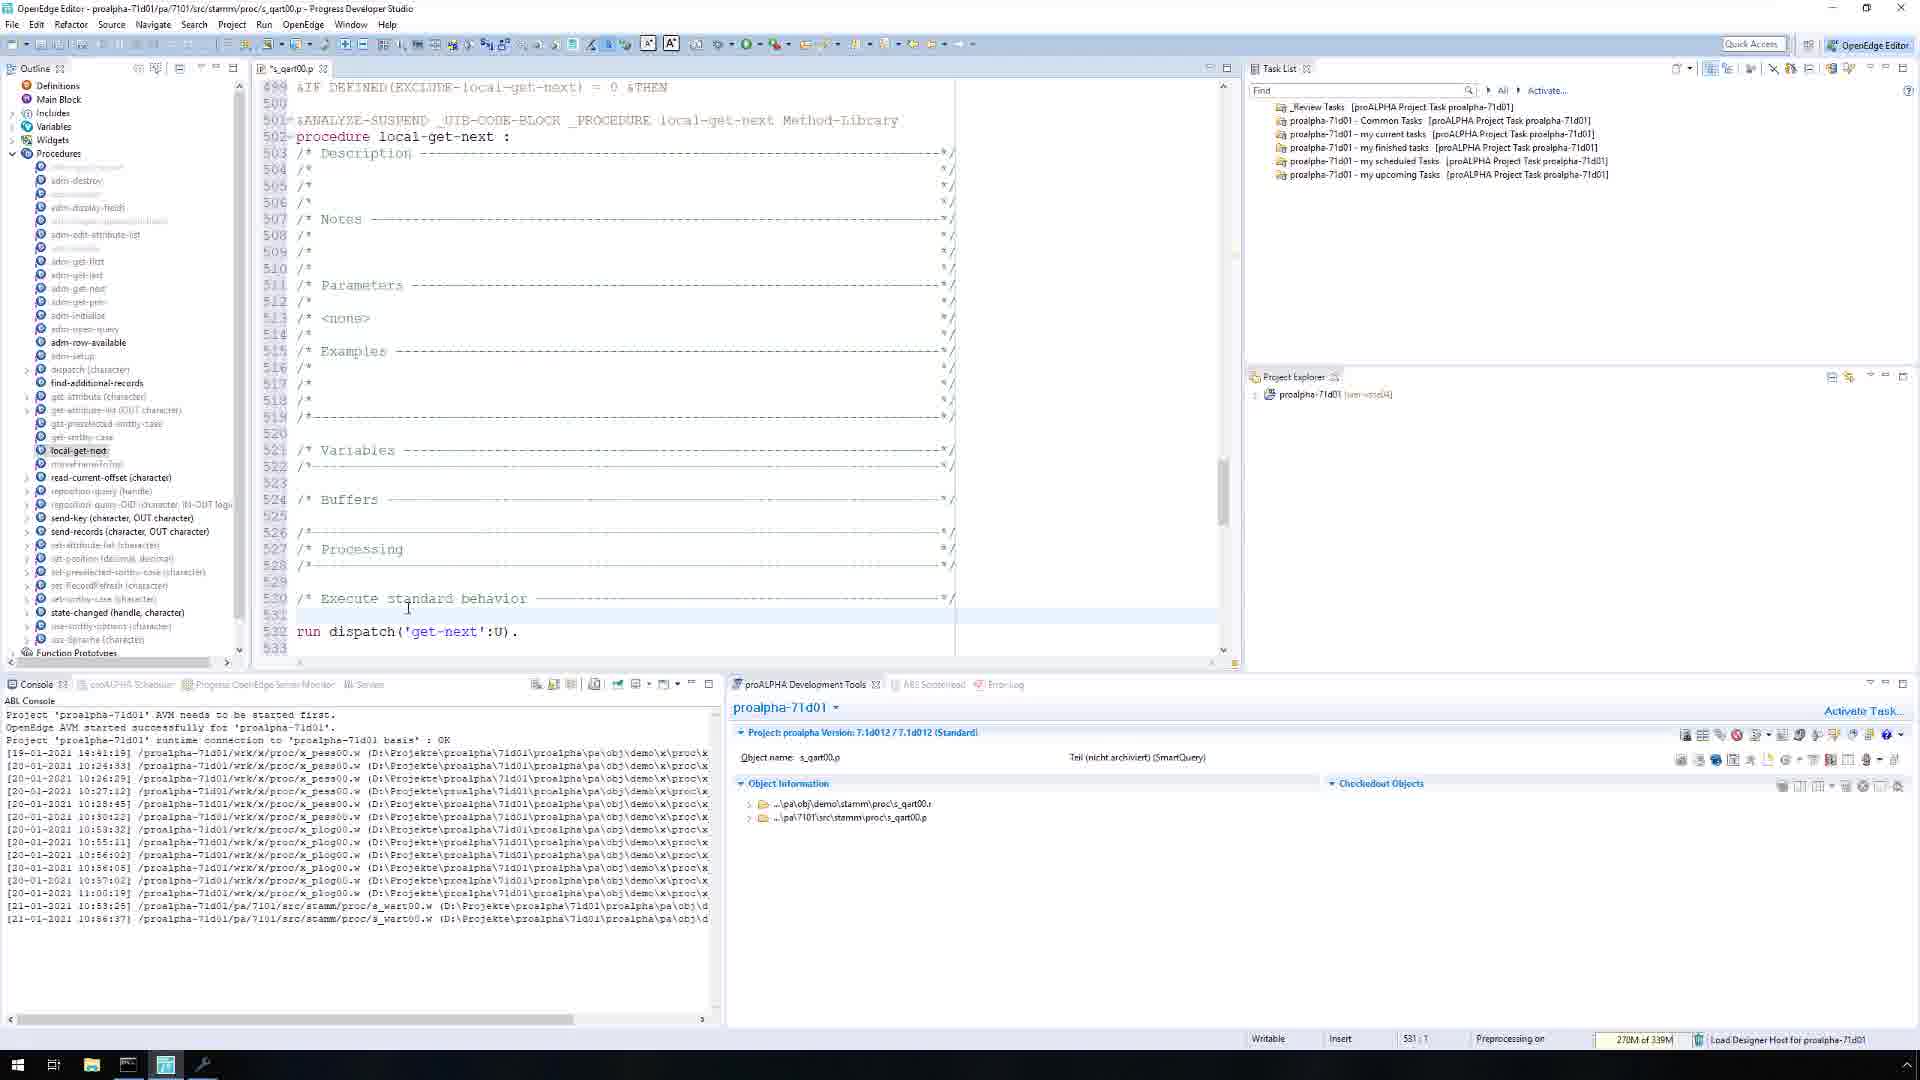This screenshot has width=1920, height=1080.
Task: Click the Windows Start button
Action: click(17, 1065)
